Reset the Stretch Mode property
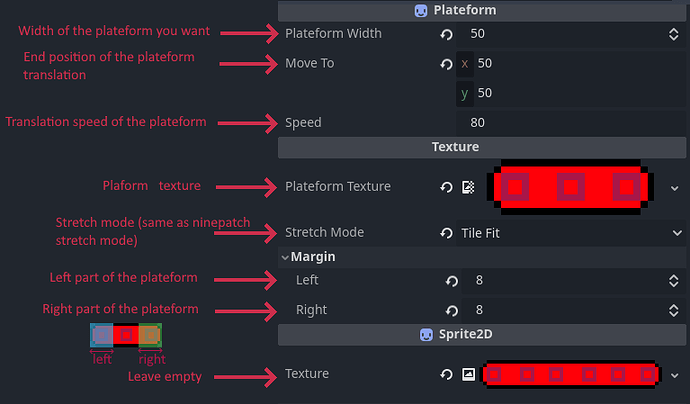Screen dimensions: 690x404 pos(446,233)
